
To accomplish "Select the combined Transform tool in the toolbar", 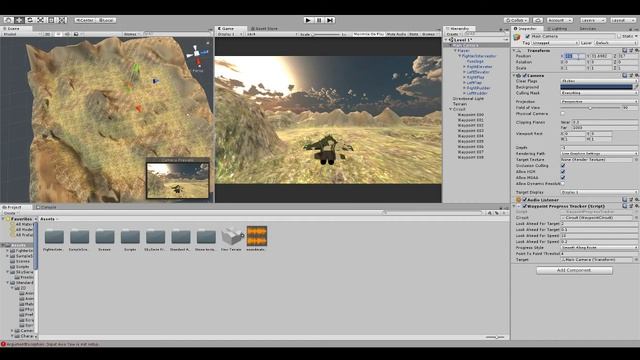I will [x=62, y=20].
